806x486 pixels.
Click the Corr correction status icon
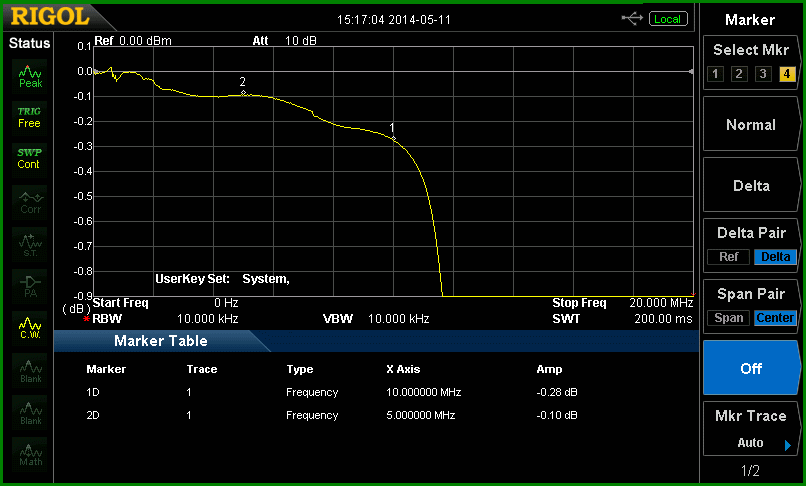point(30,202)
